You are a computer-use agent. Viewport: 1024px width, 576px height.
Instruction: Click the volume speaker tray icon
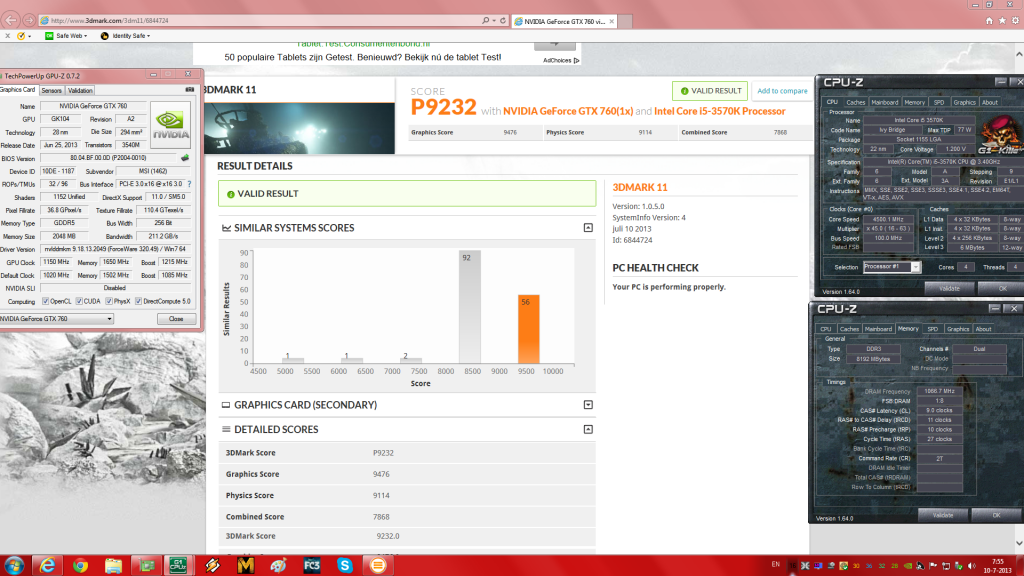[x=971, y=566]
